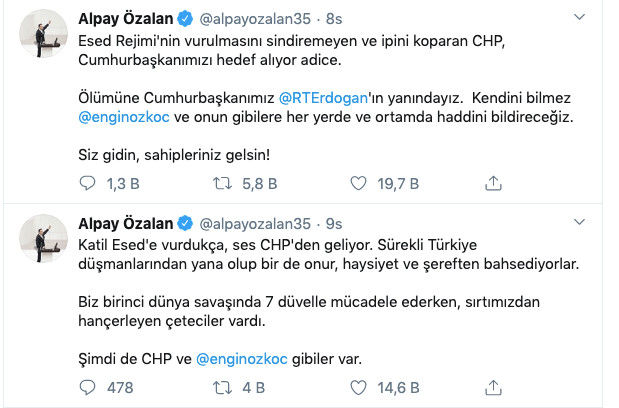This screenshot has width=619, height=408.
Task: Share the second tweet
Action: coord(492,386)
